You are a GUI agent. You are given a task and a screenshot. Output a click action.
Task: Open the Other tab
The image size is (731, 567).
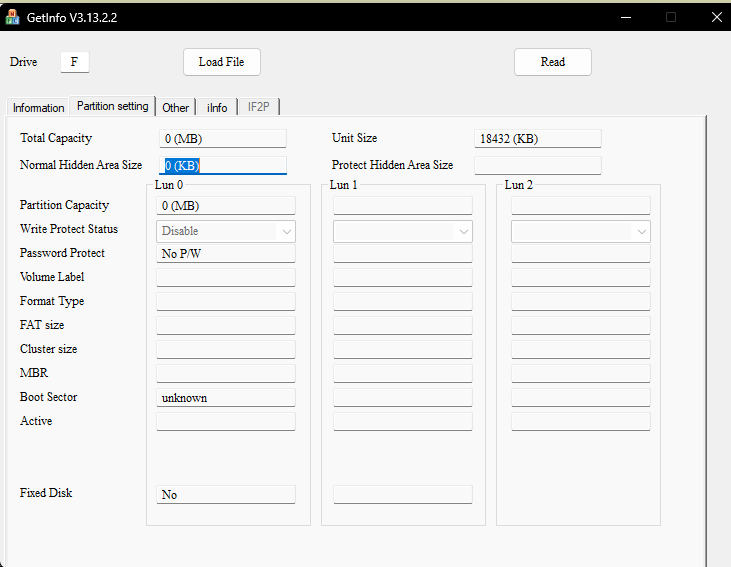175,108
